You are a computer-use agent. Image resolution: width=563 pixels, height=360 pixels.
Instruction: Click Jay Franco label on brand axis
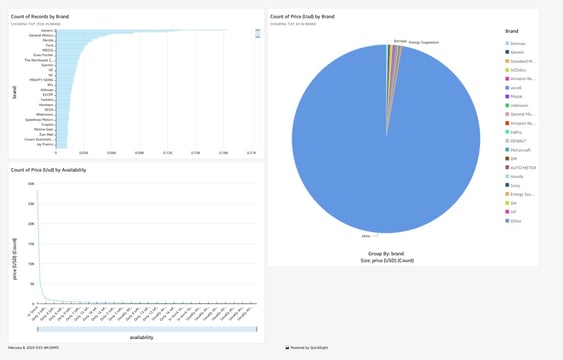(x=45, y=144)
